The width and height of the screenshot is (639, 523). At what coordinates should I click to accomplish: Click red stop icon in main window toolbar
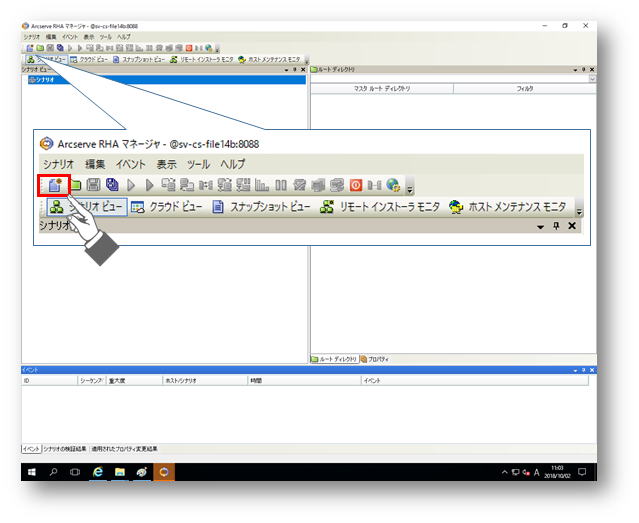189,48
